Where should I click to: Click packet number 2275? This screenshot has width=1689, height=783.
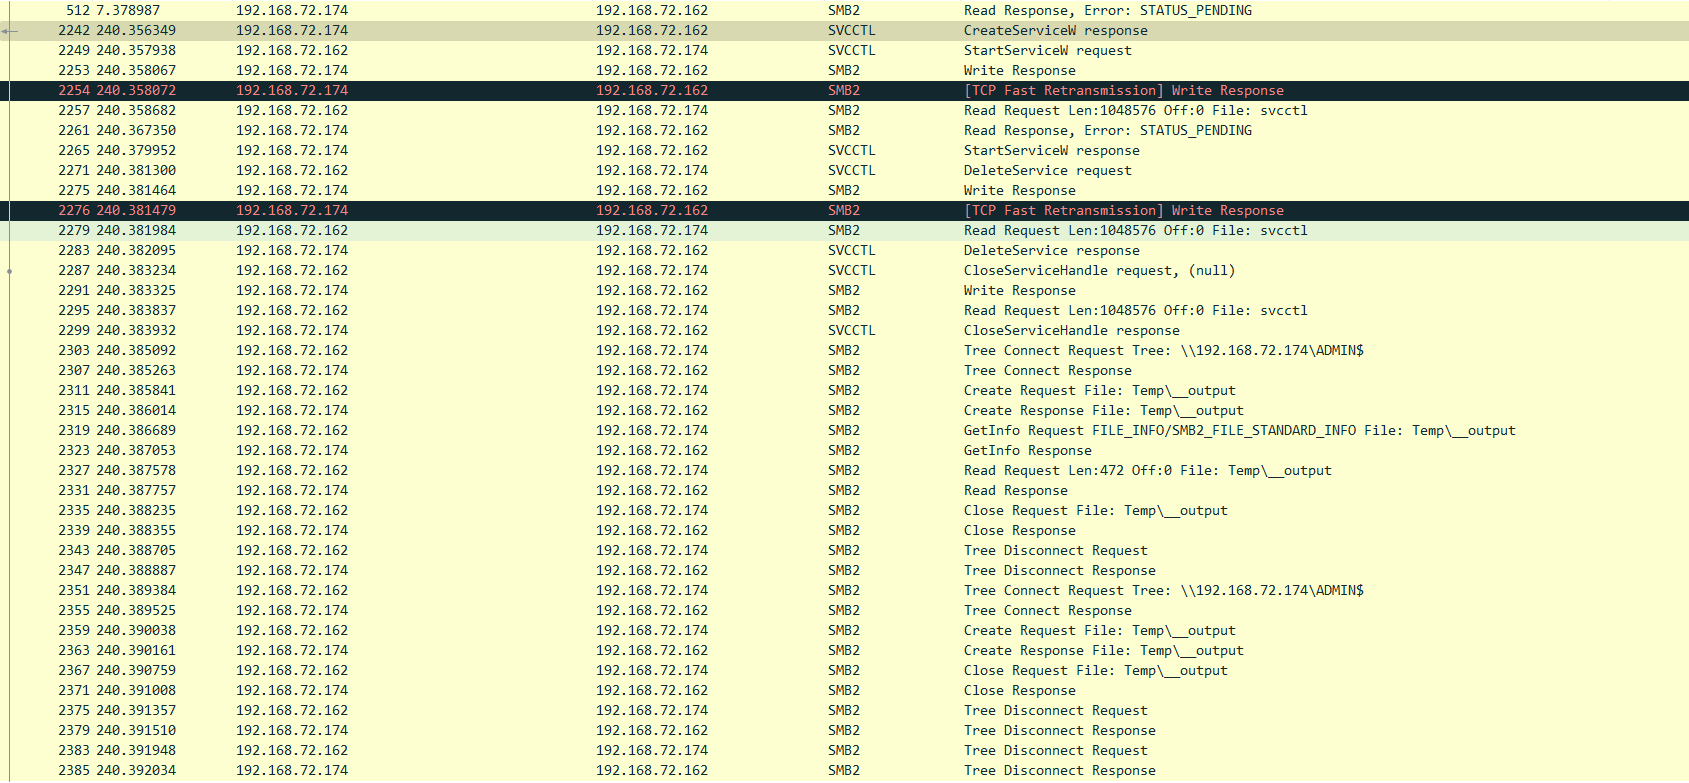click(x=74, y=190)
